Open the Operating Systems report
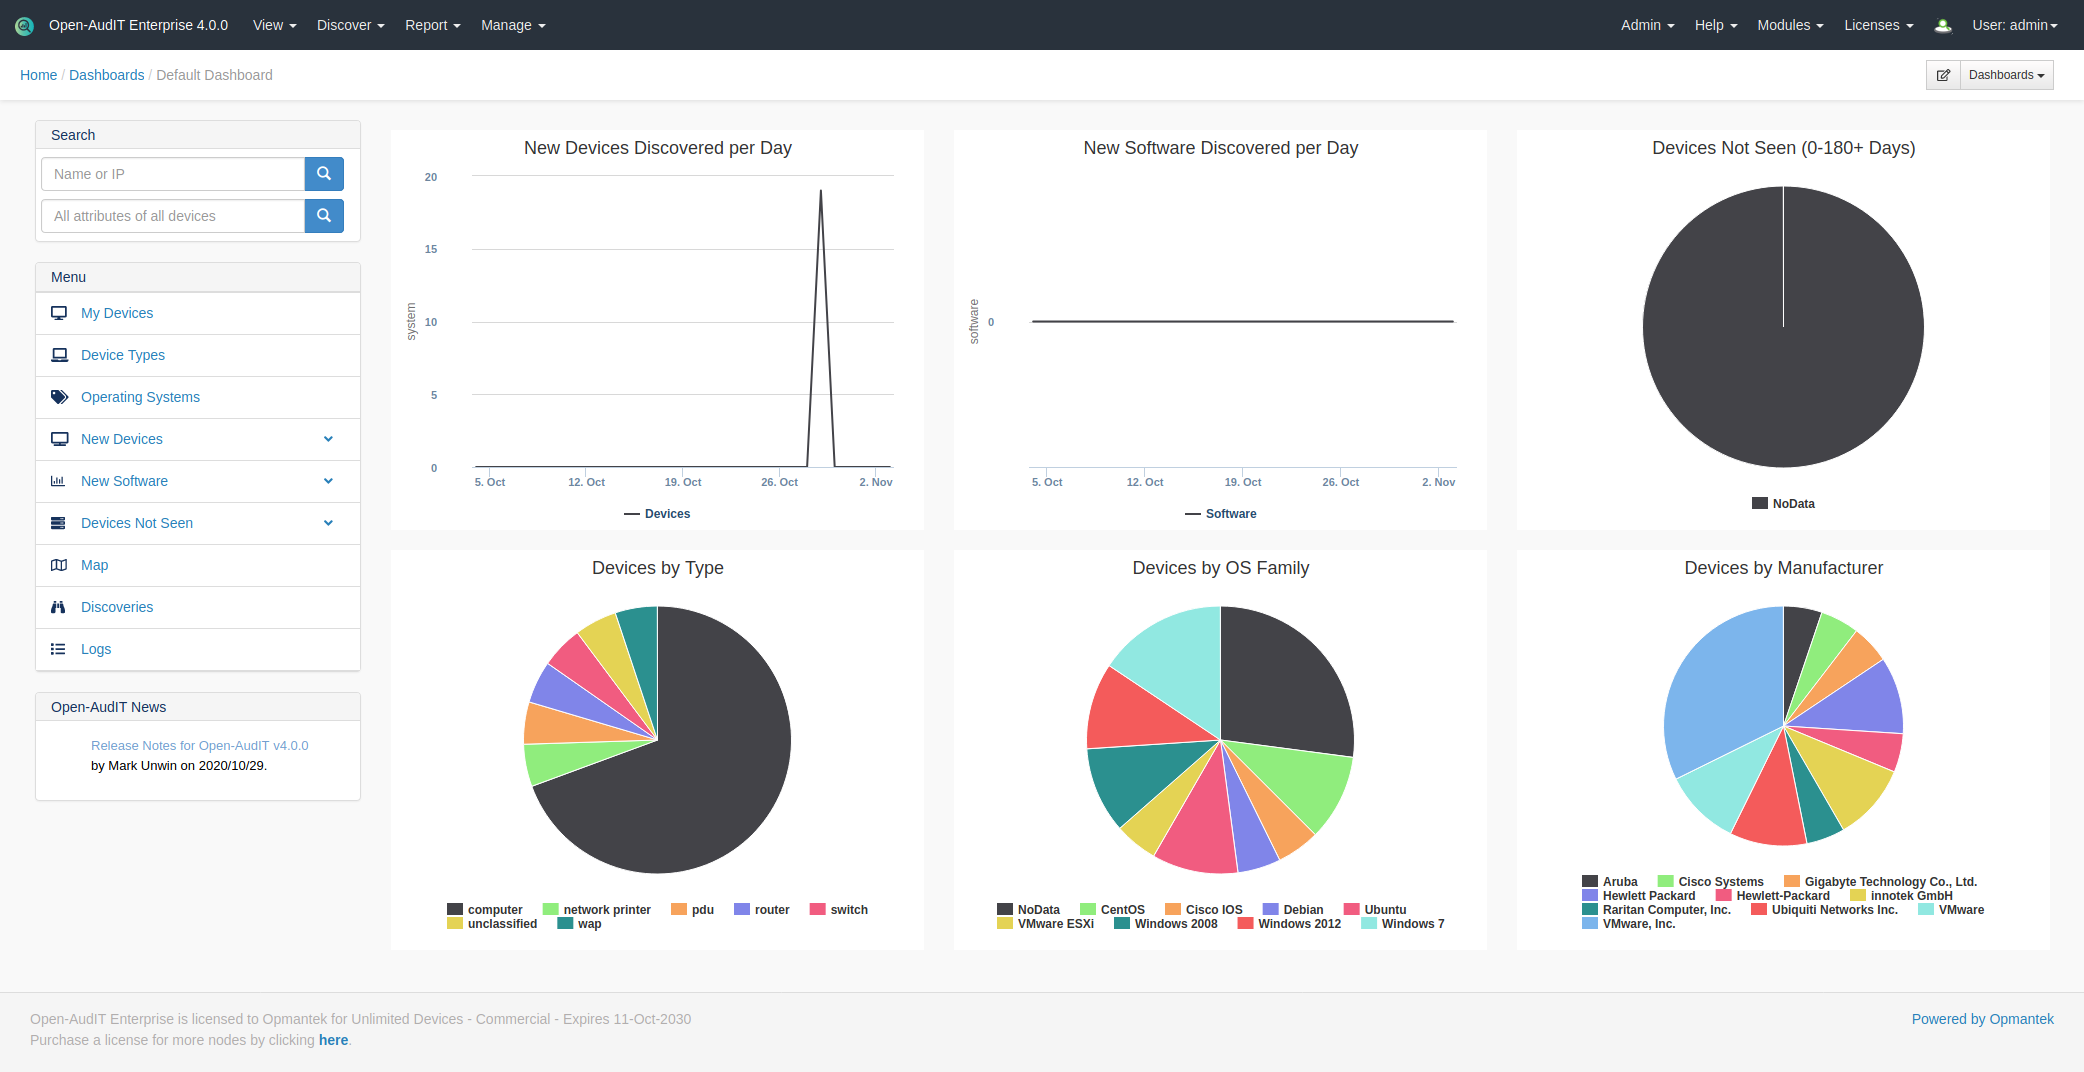Viewport: 2084px width, 1072px height. (139, 397)
